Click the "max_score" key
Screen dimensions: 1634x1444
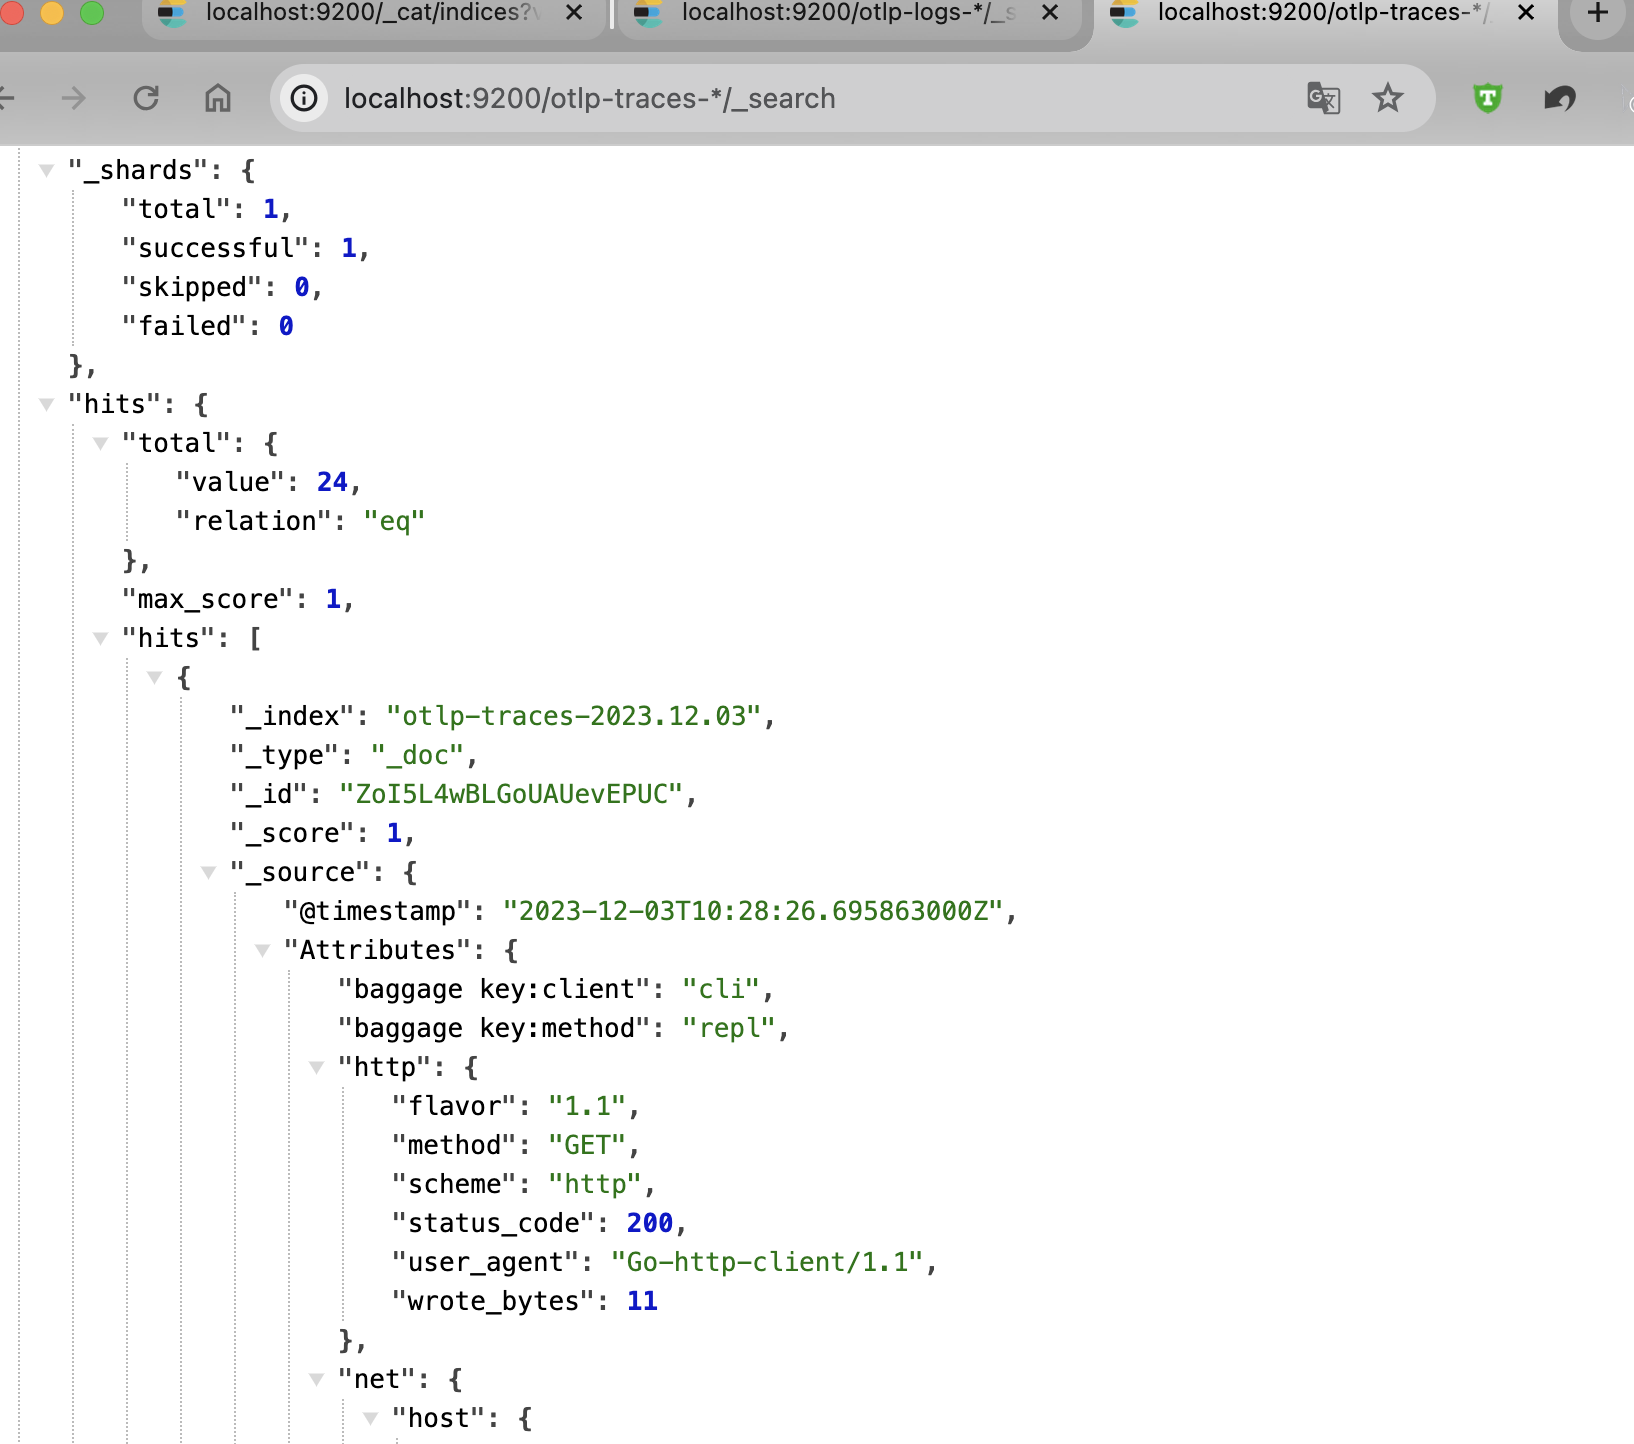click(208, 599)
